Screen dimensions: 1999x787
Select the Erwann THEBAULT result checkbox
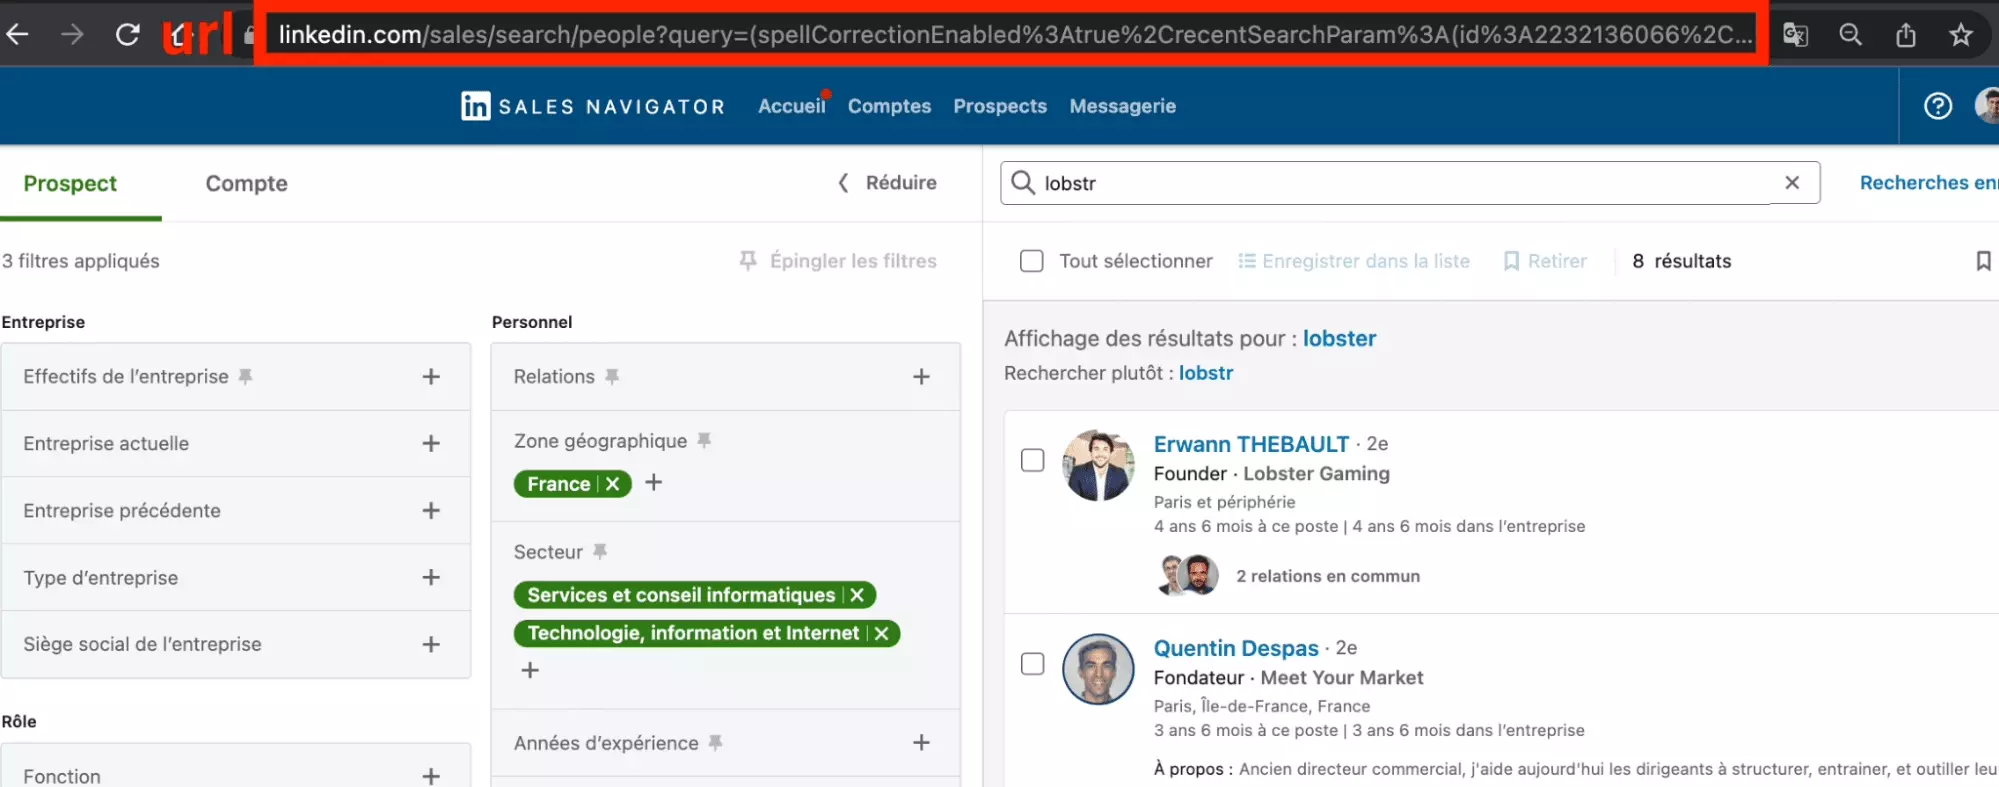tap(1032, 460)
